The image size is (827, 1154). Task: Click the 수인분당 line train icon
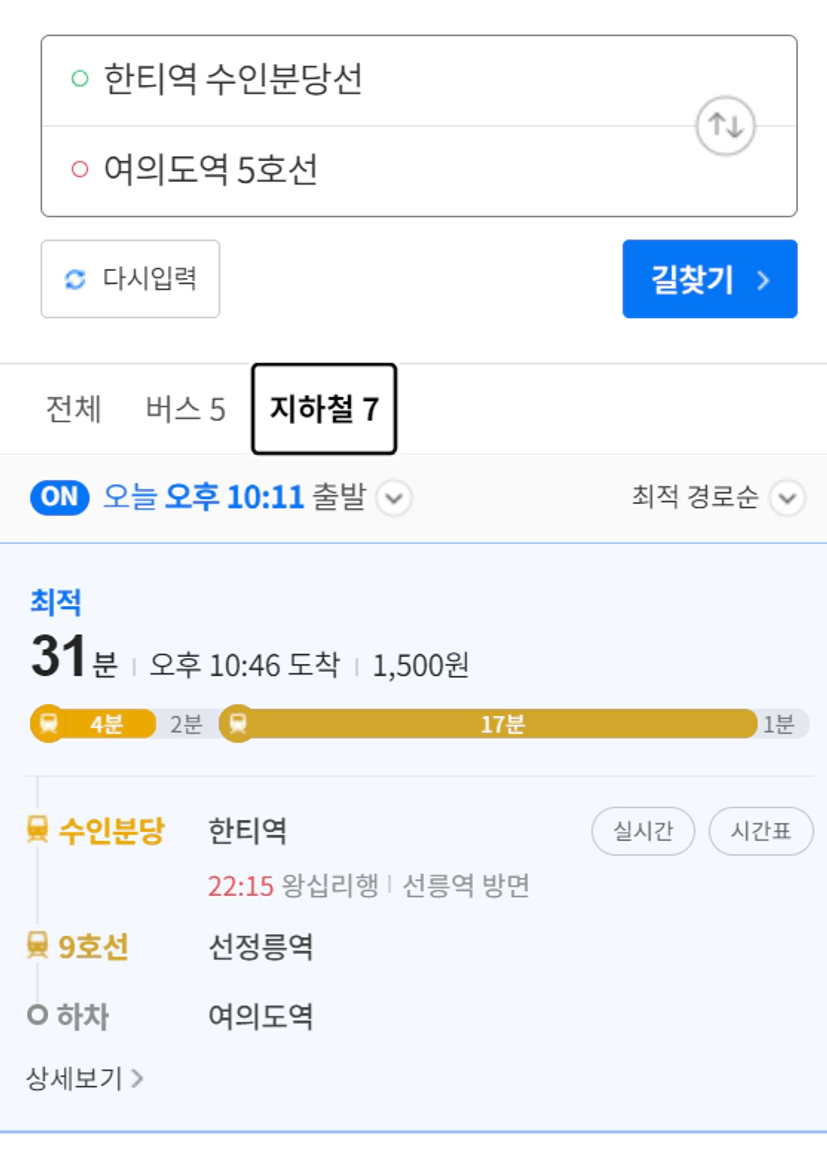point(38,829)
